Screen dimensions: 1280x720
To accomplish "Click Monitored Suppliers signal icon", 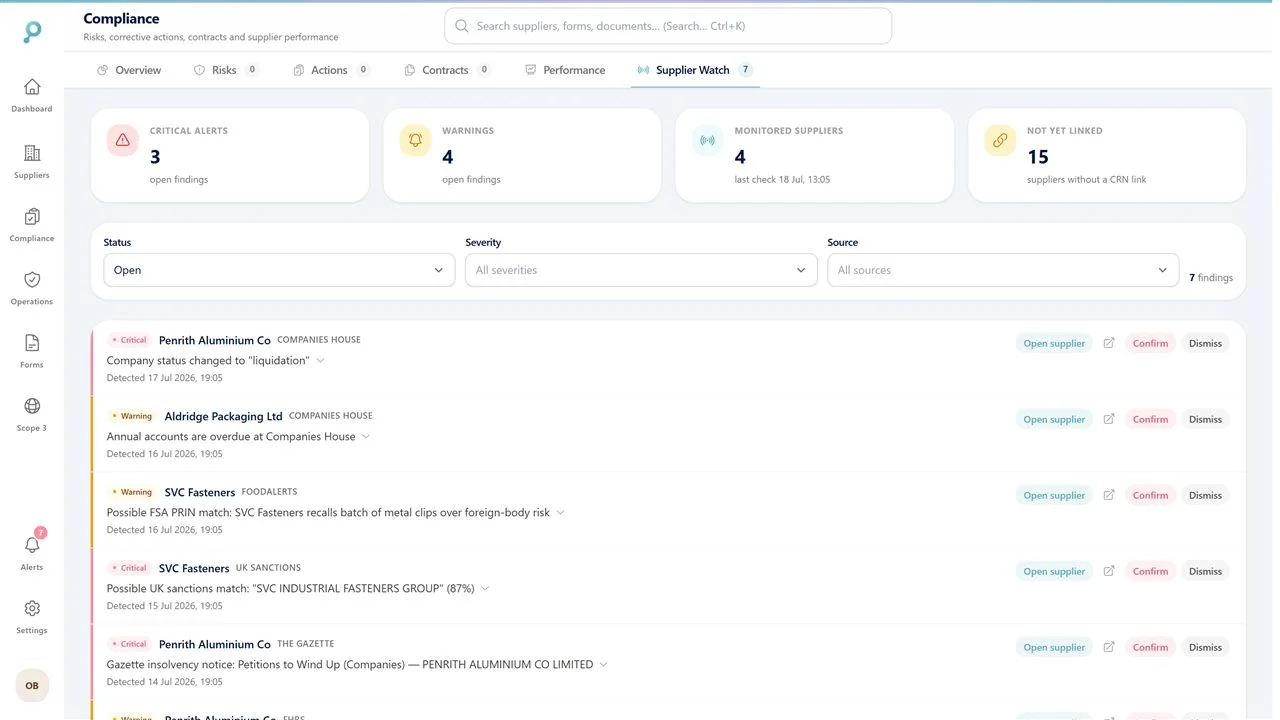I will tap(708, 140).
